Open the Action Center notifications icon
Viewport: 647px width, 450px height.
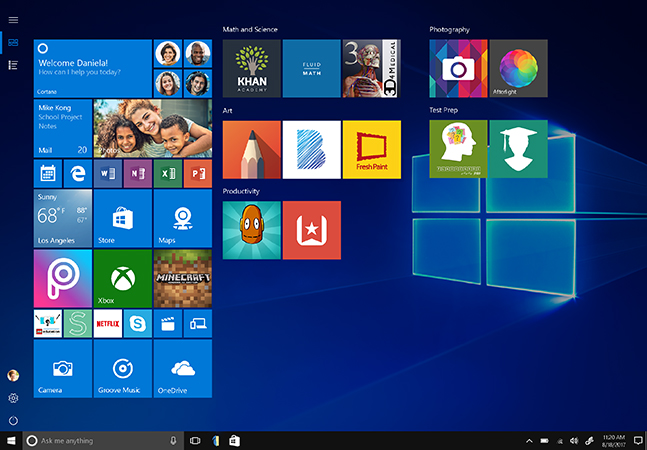tap(638, 441)
